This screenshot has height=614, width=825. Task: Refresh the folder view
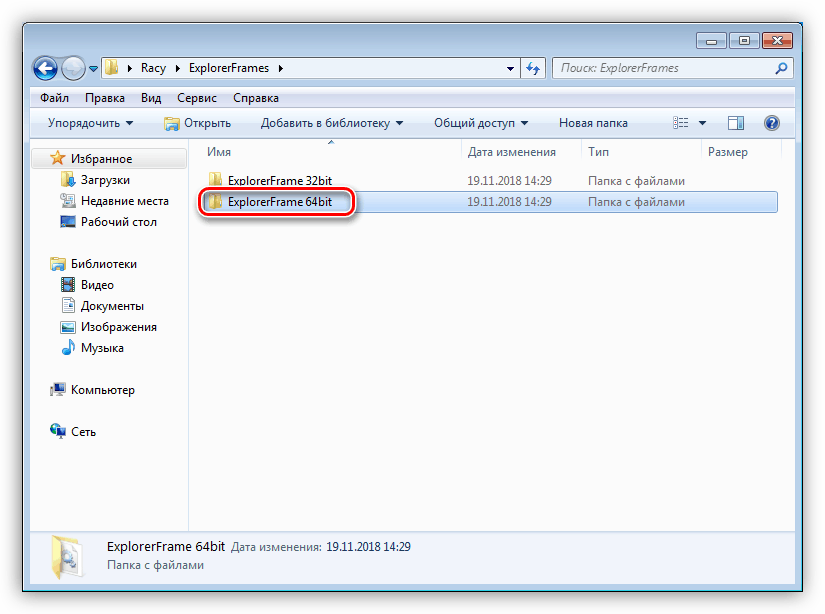[533, 68]
